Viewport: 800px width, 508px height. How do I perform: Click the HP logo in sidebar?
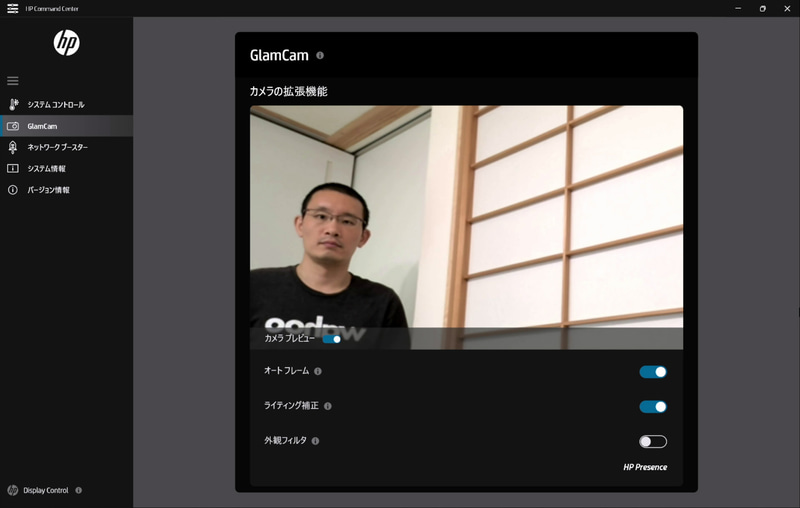66,42
